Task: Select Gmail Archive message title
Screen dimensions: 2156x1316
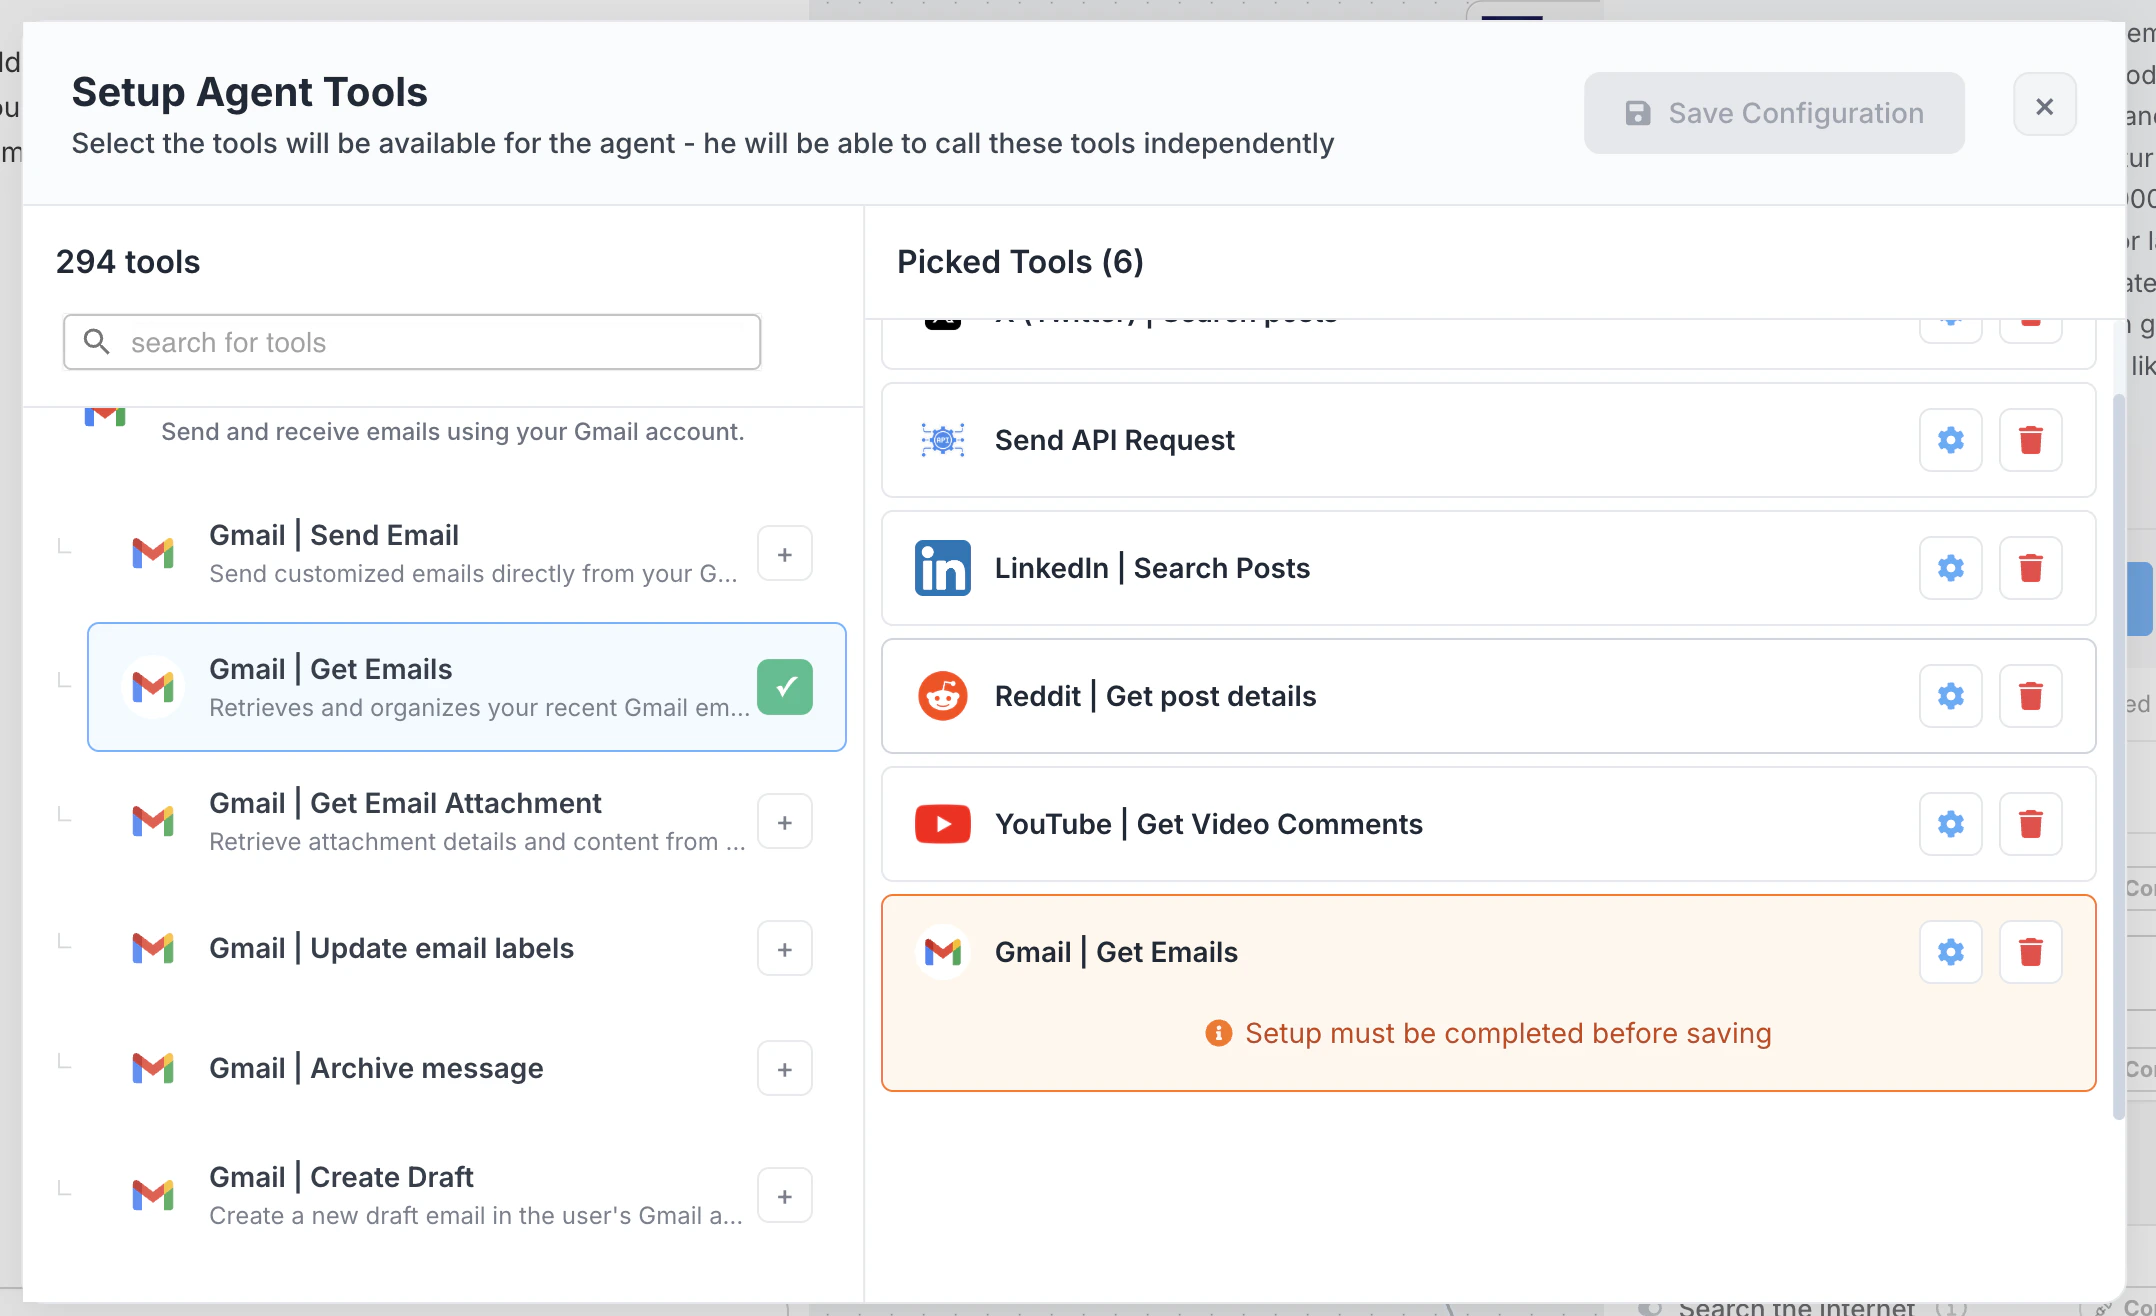Action: click(376, 1068)
